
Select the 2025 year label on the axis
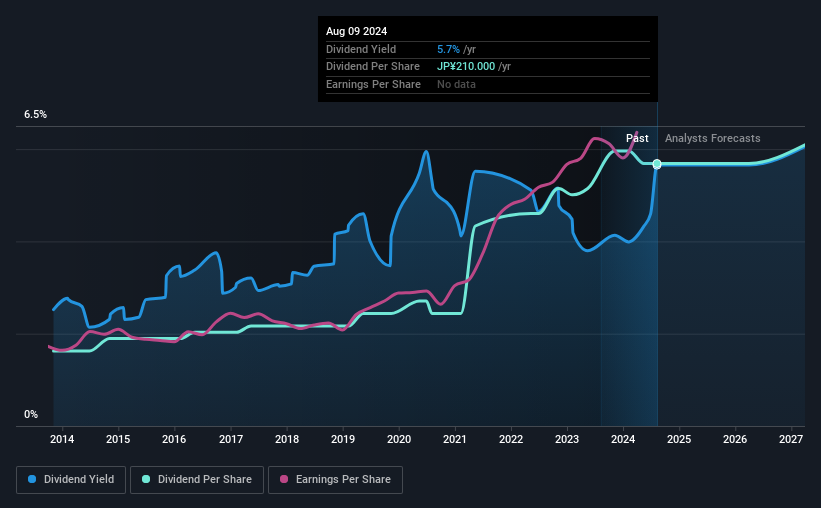click(x=679, y=439)
